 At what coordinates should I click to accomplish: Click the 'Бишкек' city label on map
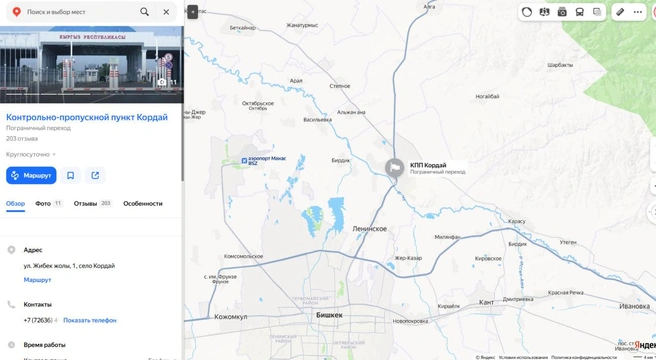[329, 315]
